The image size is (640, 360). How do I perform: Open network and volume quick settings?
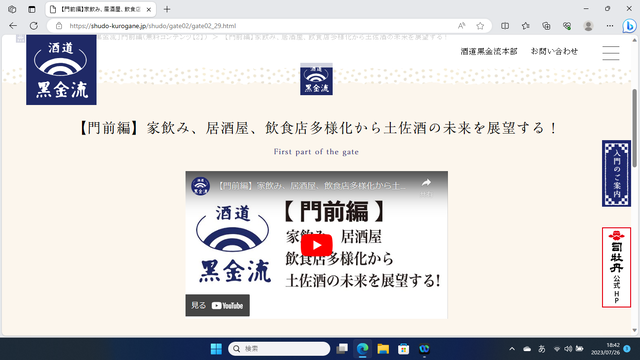pos(568,349)
